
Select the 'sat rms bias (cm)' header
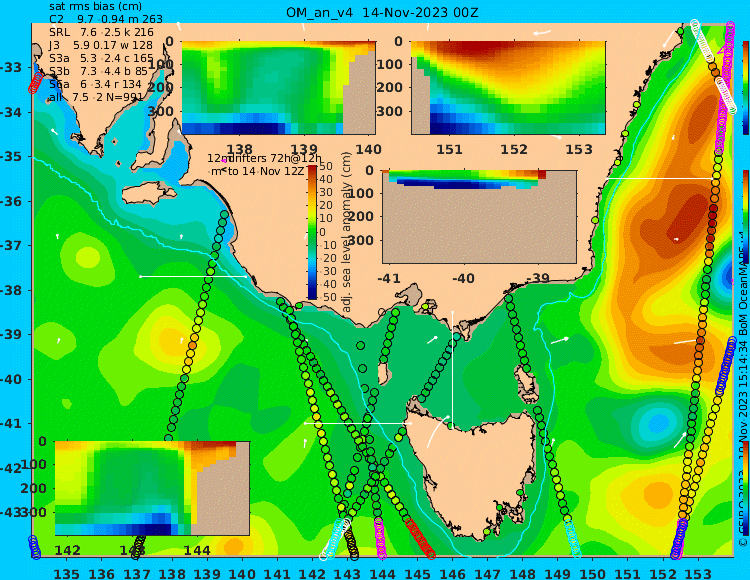(x=95, y=7)
